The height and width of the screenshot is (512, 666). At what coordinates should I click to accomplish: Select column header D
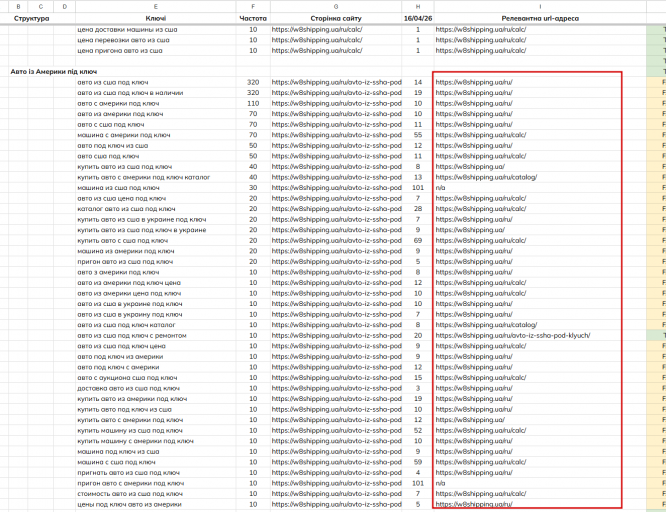pos(65,6)
